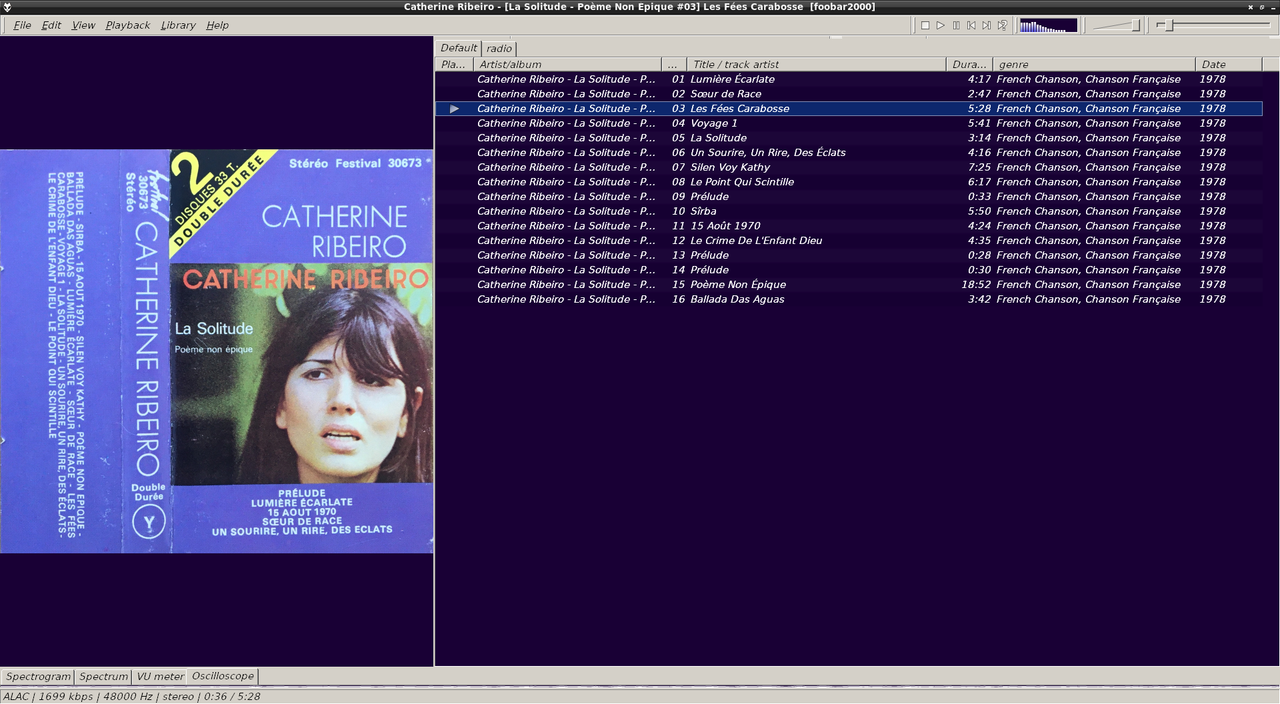Image resolution: width=1280 pixels, height=704 pixels.
Task: Open the window menu icon in title bar
Action: (8, 6)
